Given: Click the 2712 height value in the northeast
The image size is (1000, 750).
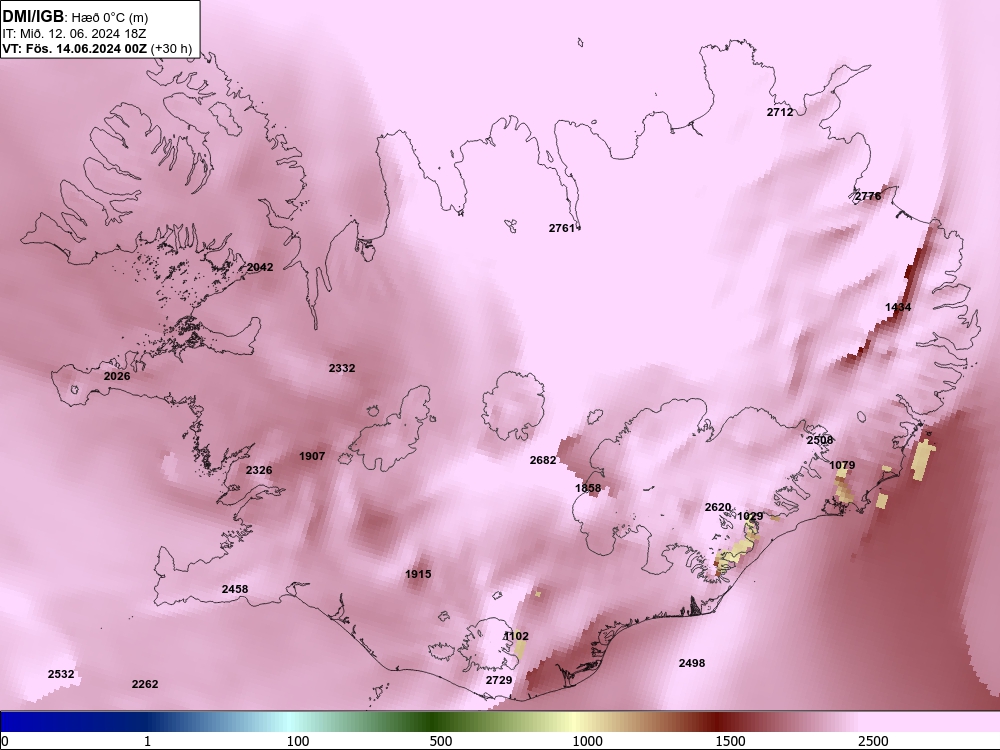Looking at the screenshot, I should [x=779, y=112].
